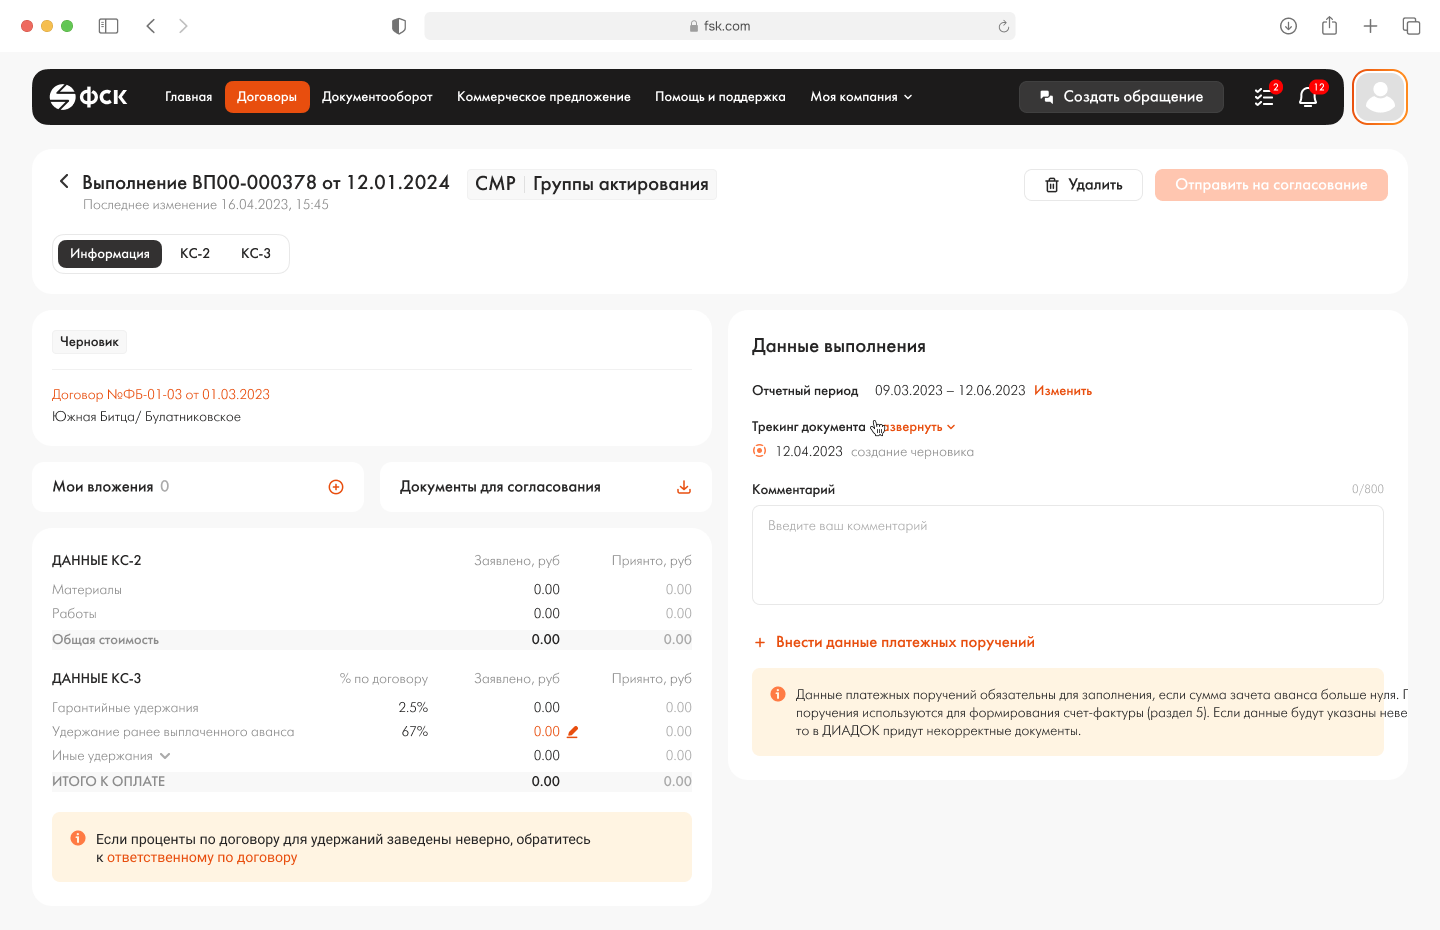Expand Трекинг документа with Развернуть

[915, 427]
